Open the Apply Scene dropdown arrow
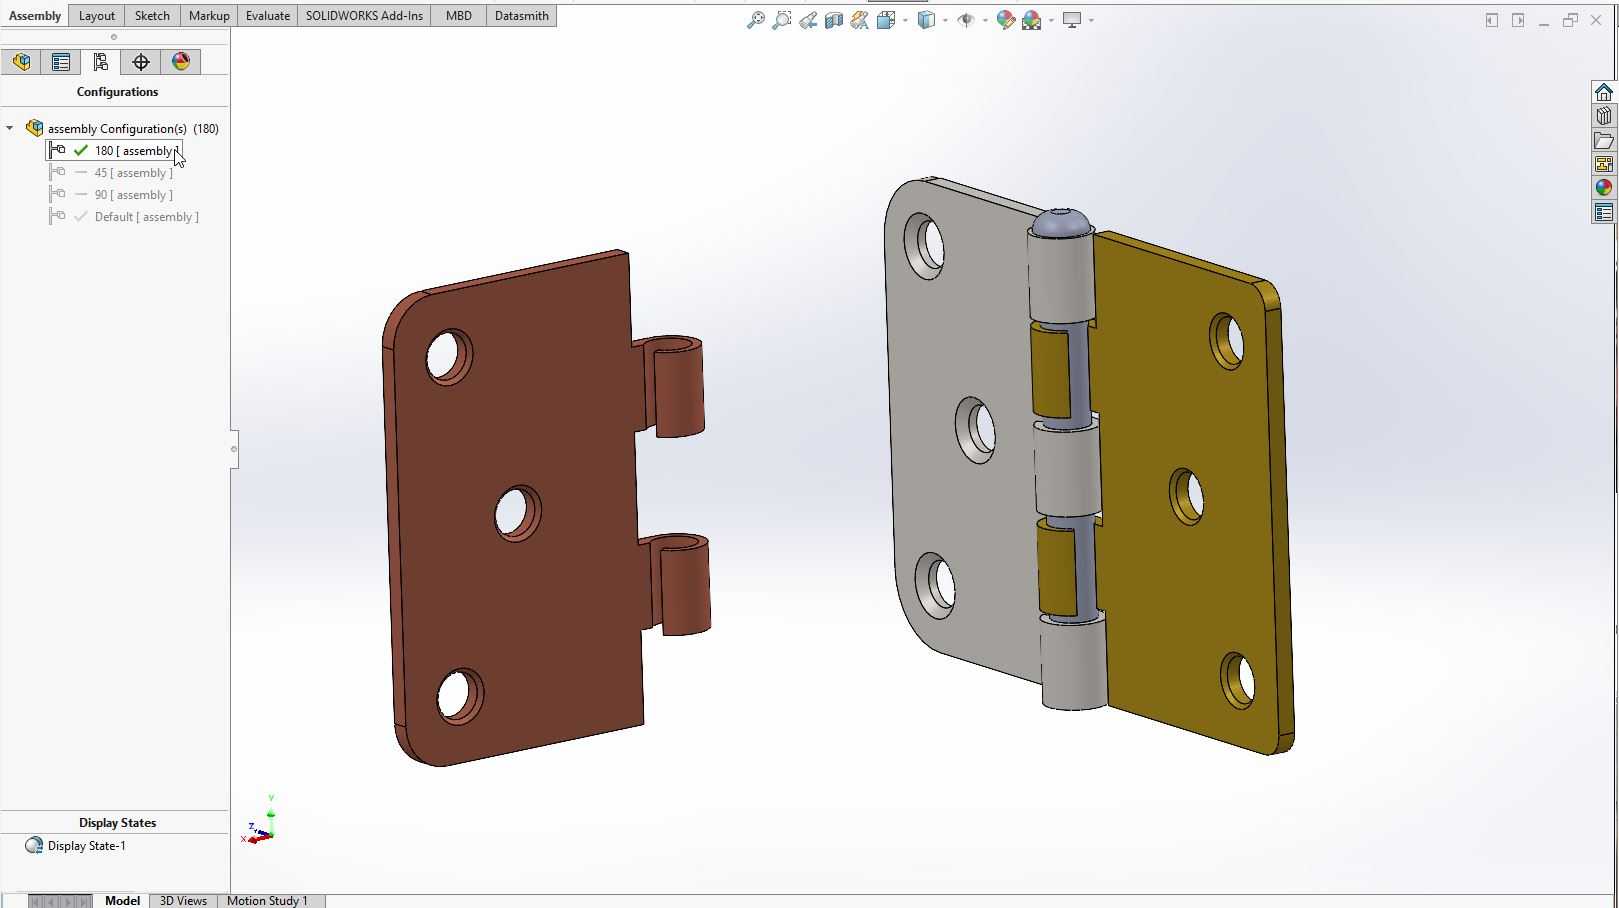Viewport: 1619px width, 908px height. click(x=1051, y=20)
